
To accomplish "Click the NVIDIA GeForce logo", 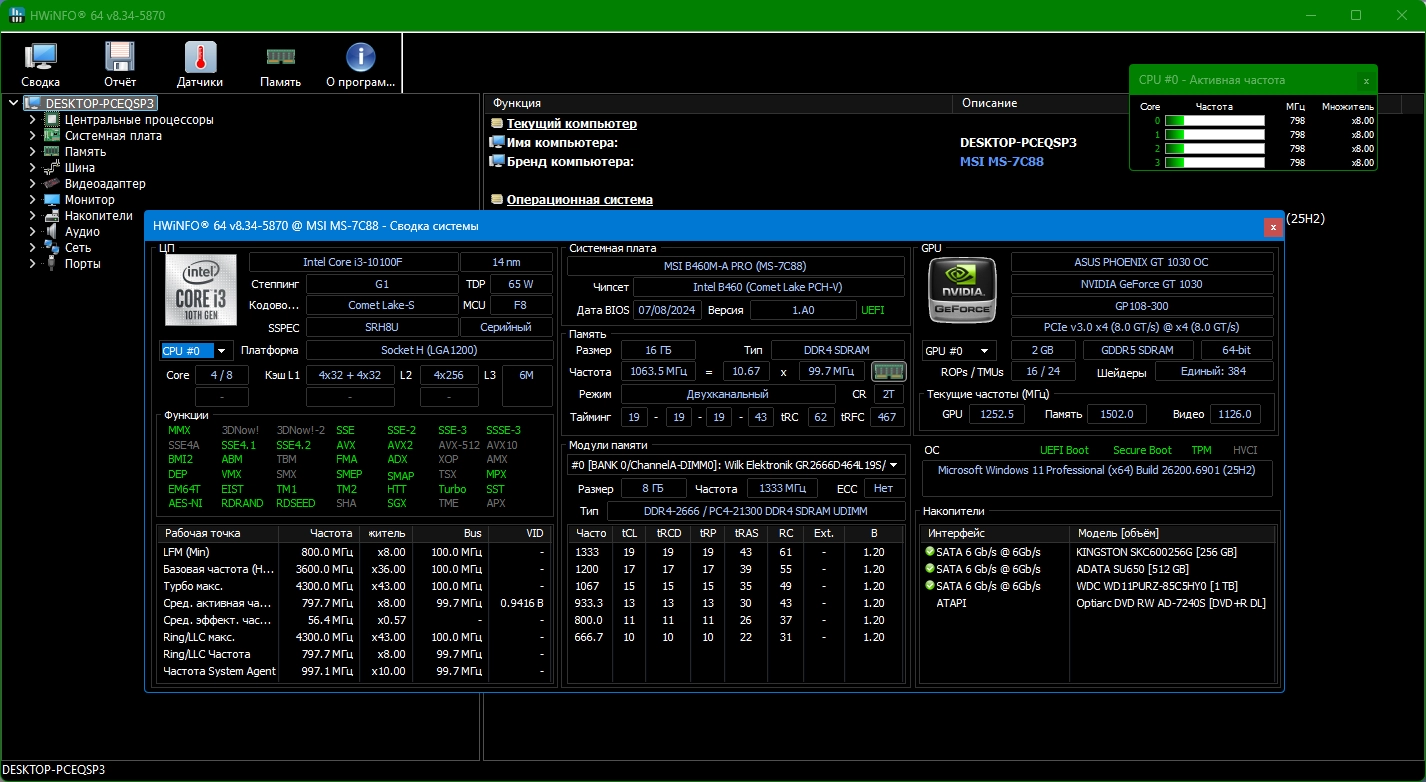I will 962,290.
